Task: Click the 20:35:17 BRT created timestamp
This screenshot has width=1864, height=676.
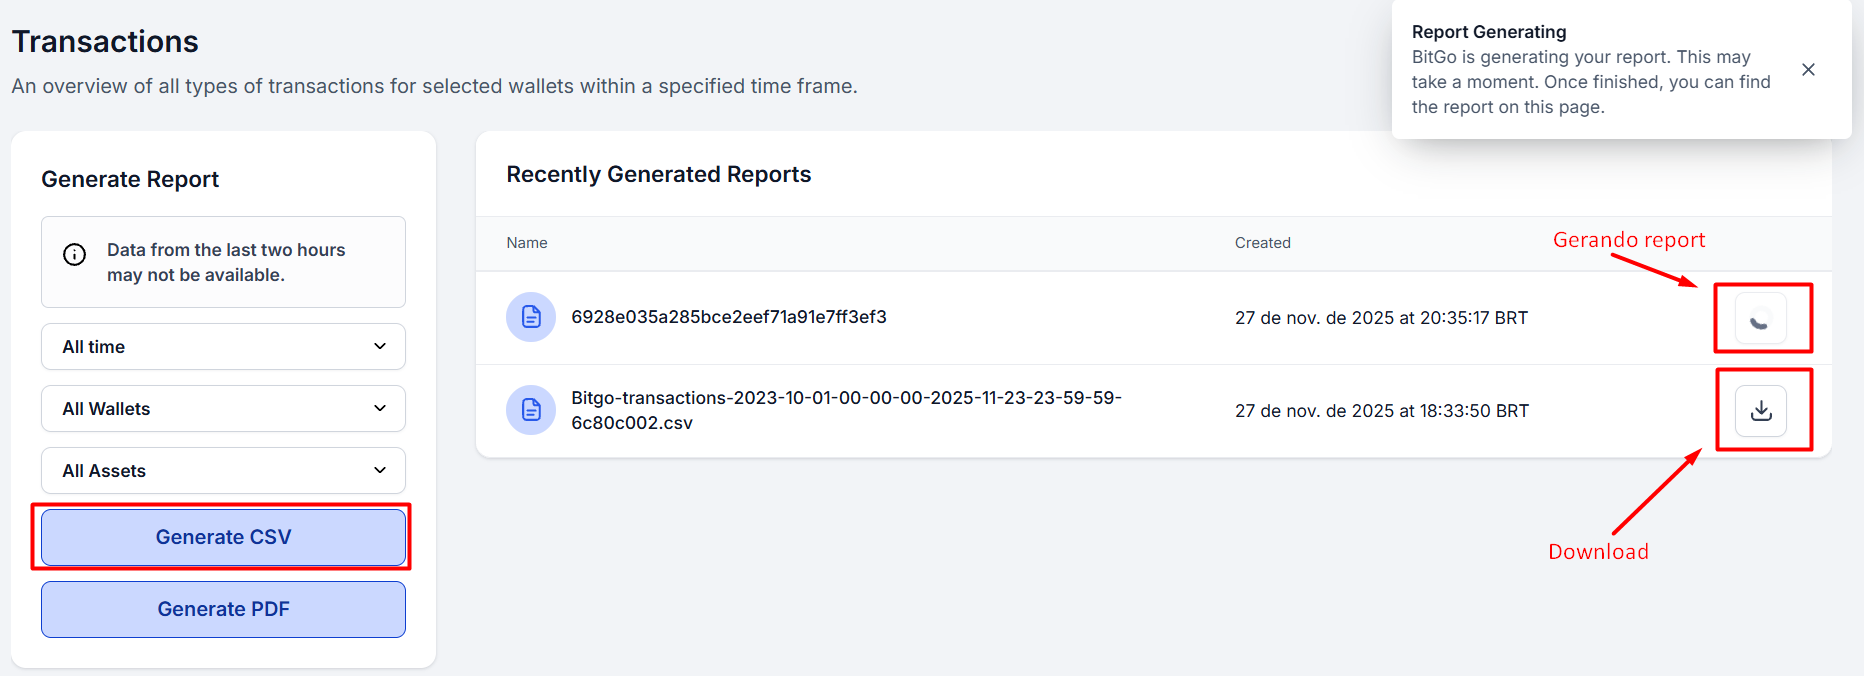Action: [x=1381, y=318]
